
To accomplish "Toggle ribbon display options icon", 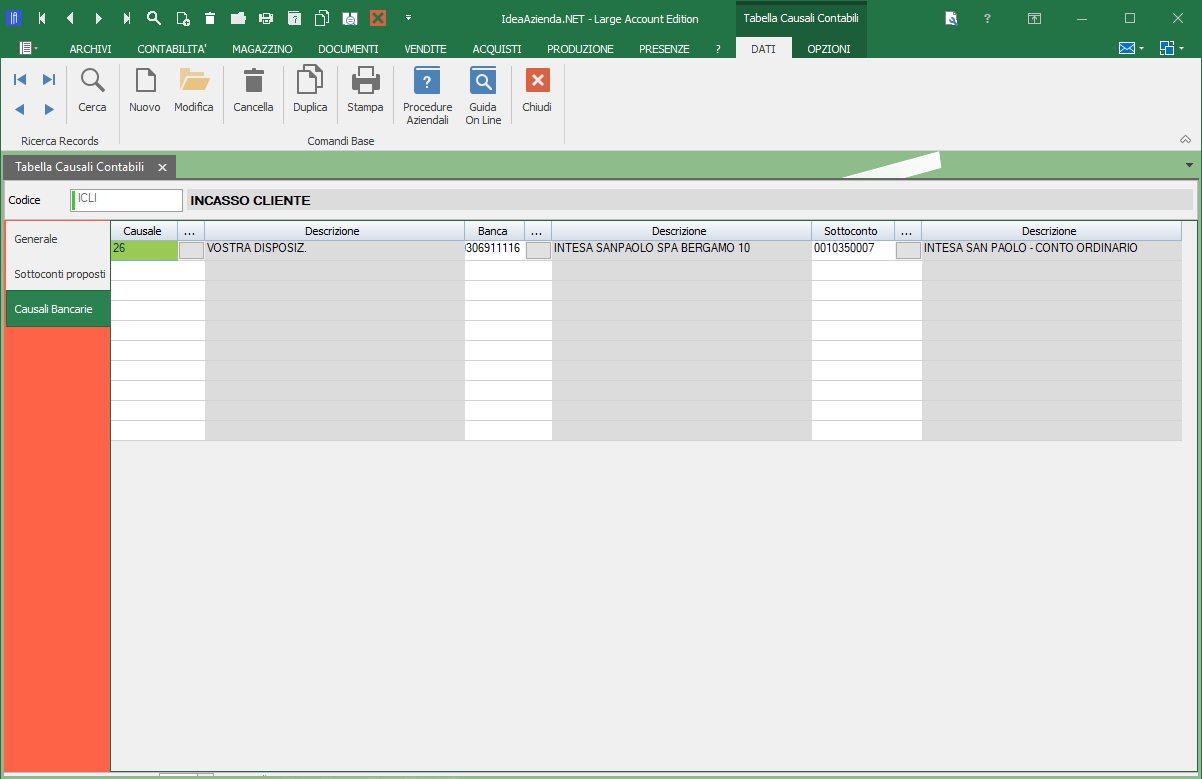I will click(1035, 18).
